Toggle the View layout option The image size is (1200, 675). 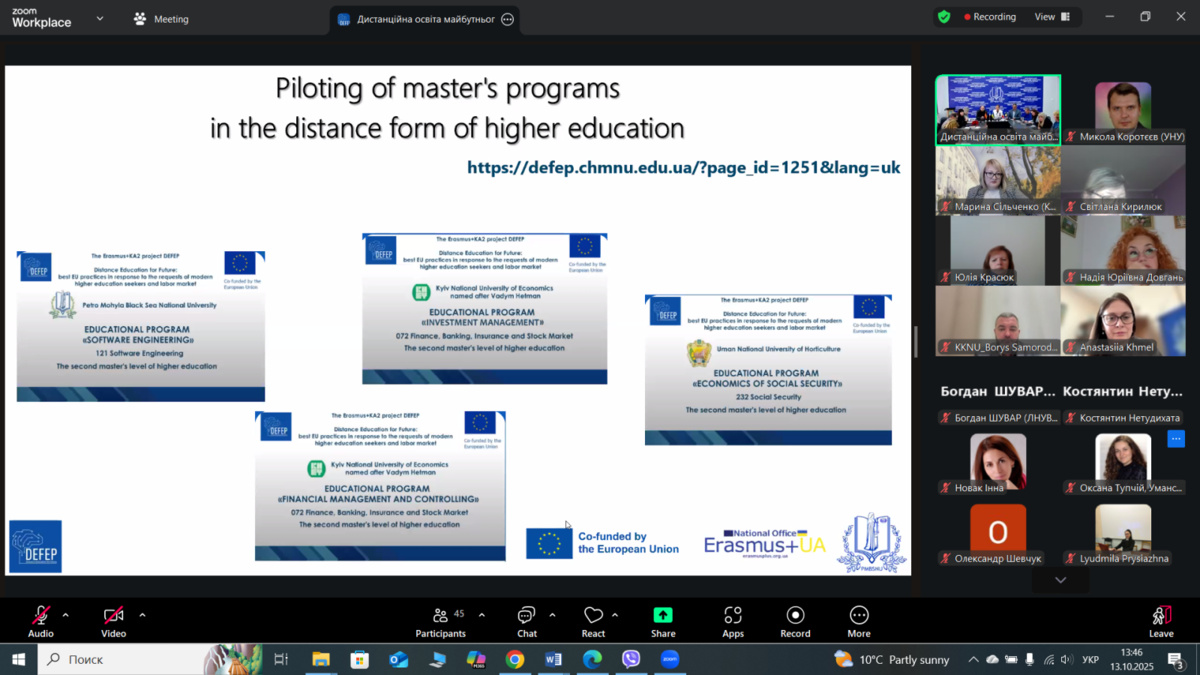point(1052,17)
